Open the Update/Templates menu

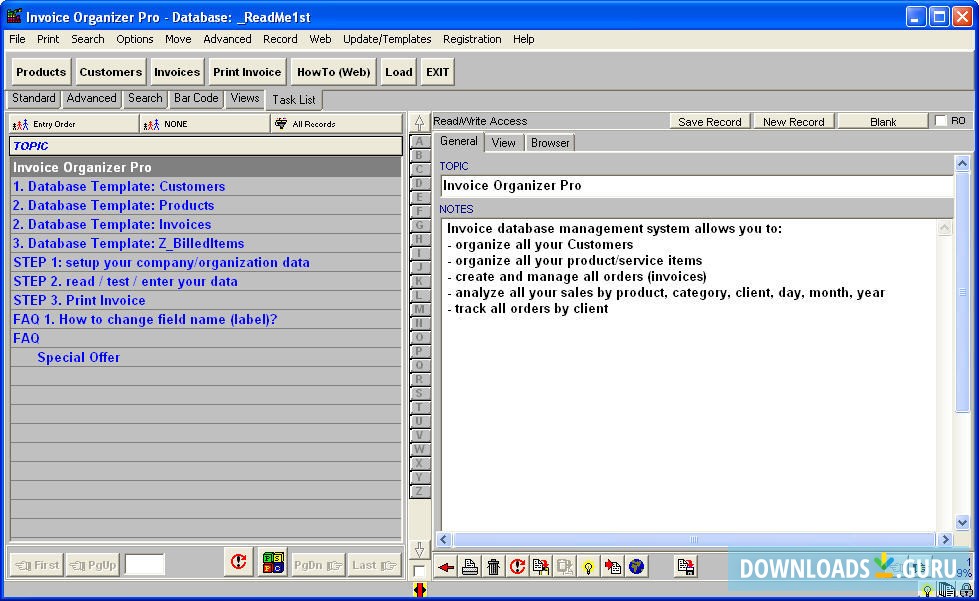click(x=387, y=39)
